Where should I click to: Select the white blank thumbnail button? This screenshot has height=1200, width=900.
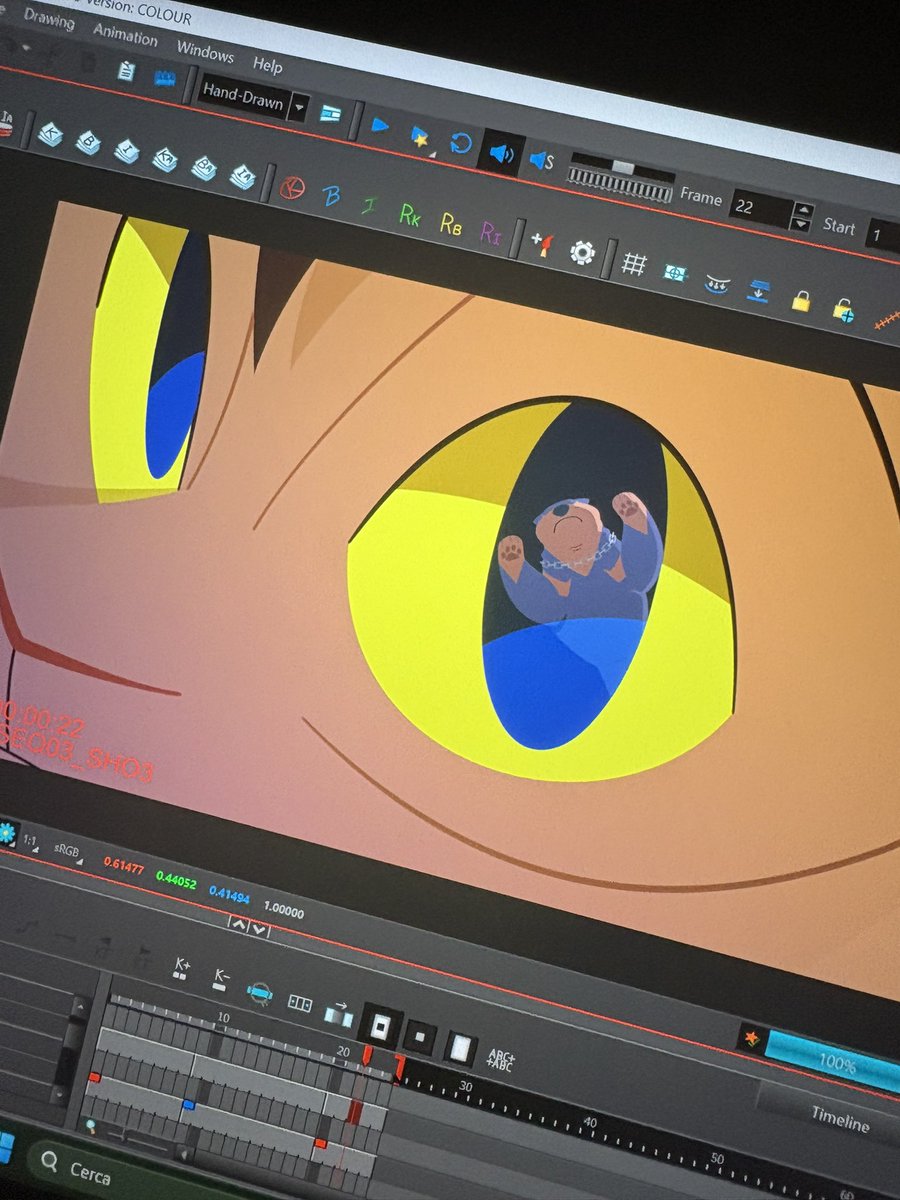(460, 1048)
